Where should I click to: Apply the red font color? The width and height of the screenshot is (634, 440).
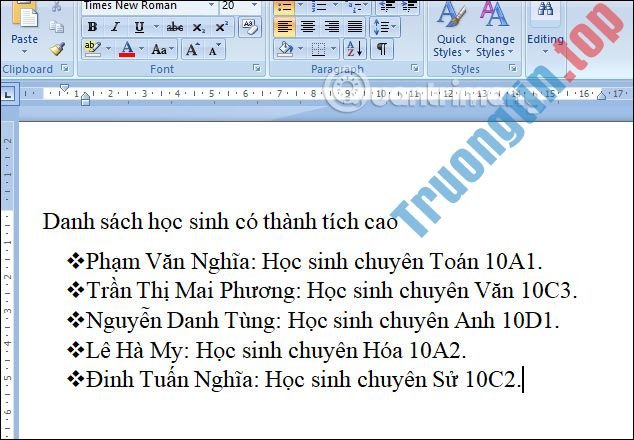[x=127, y=49]
